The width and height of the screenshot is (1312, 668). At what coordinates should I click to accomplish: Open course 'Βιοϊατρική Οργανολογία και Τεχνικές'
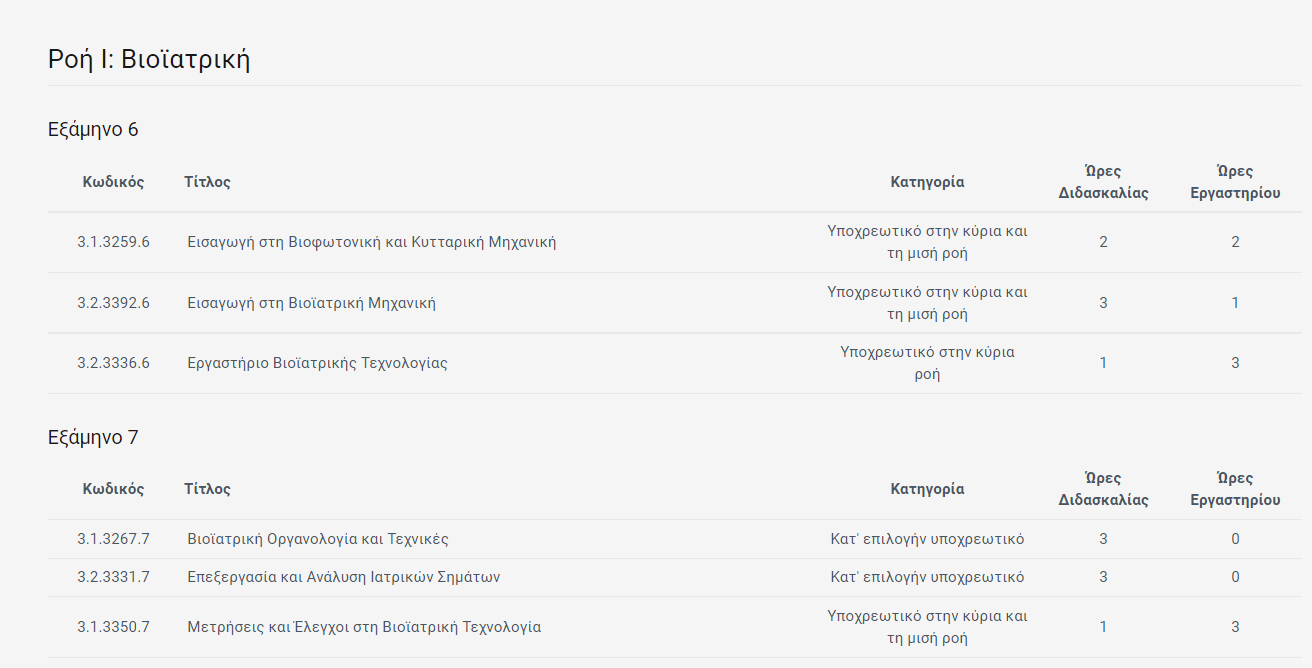(x=318, y=539)
